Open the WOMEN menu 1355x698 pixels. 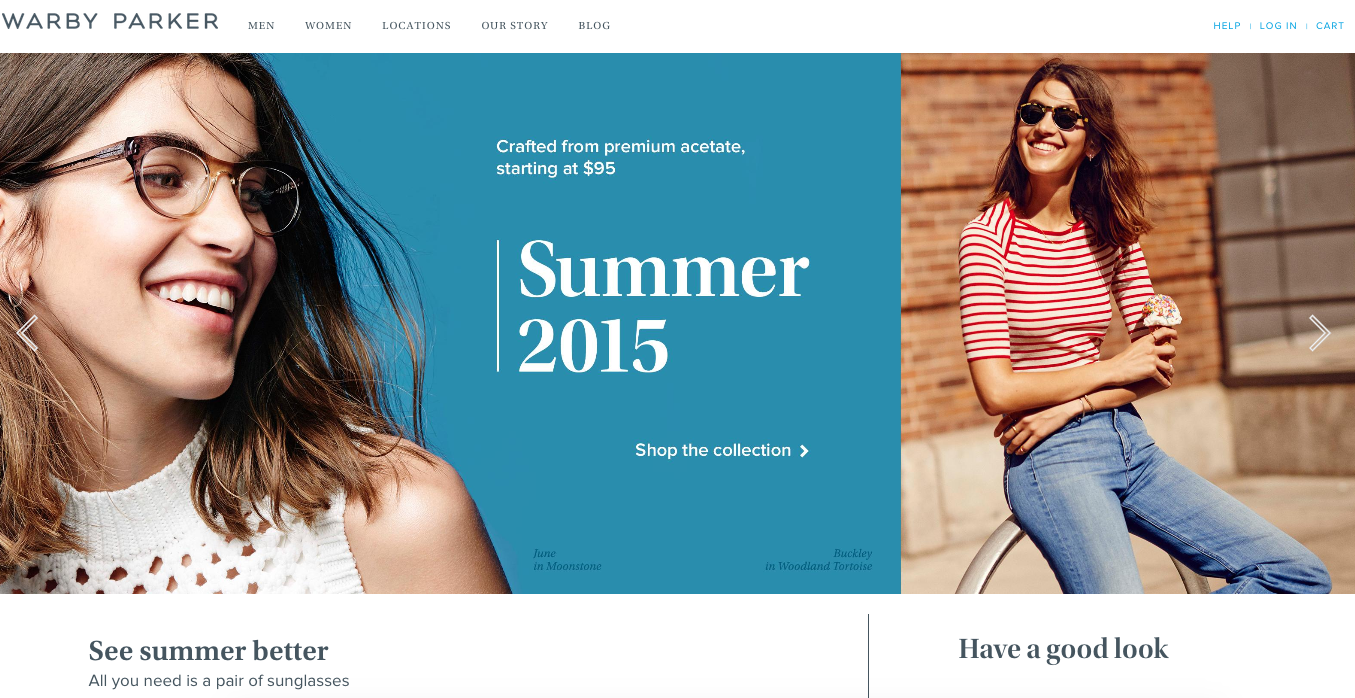328,26
